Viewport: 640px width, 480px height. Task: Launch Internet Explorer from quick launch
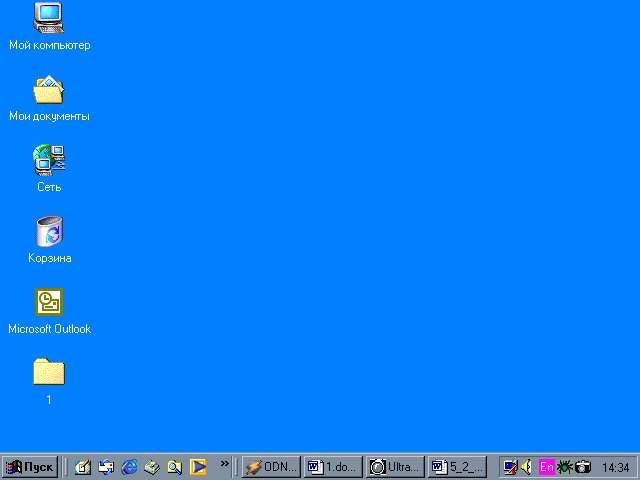tap(129, 467)
